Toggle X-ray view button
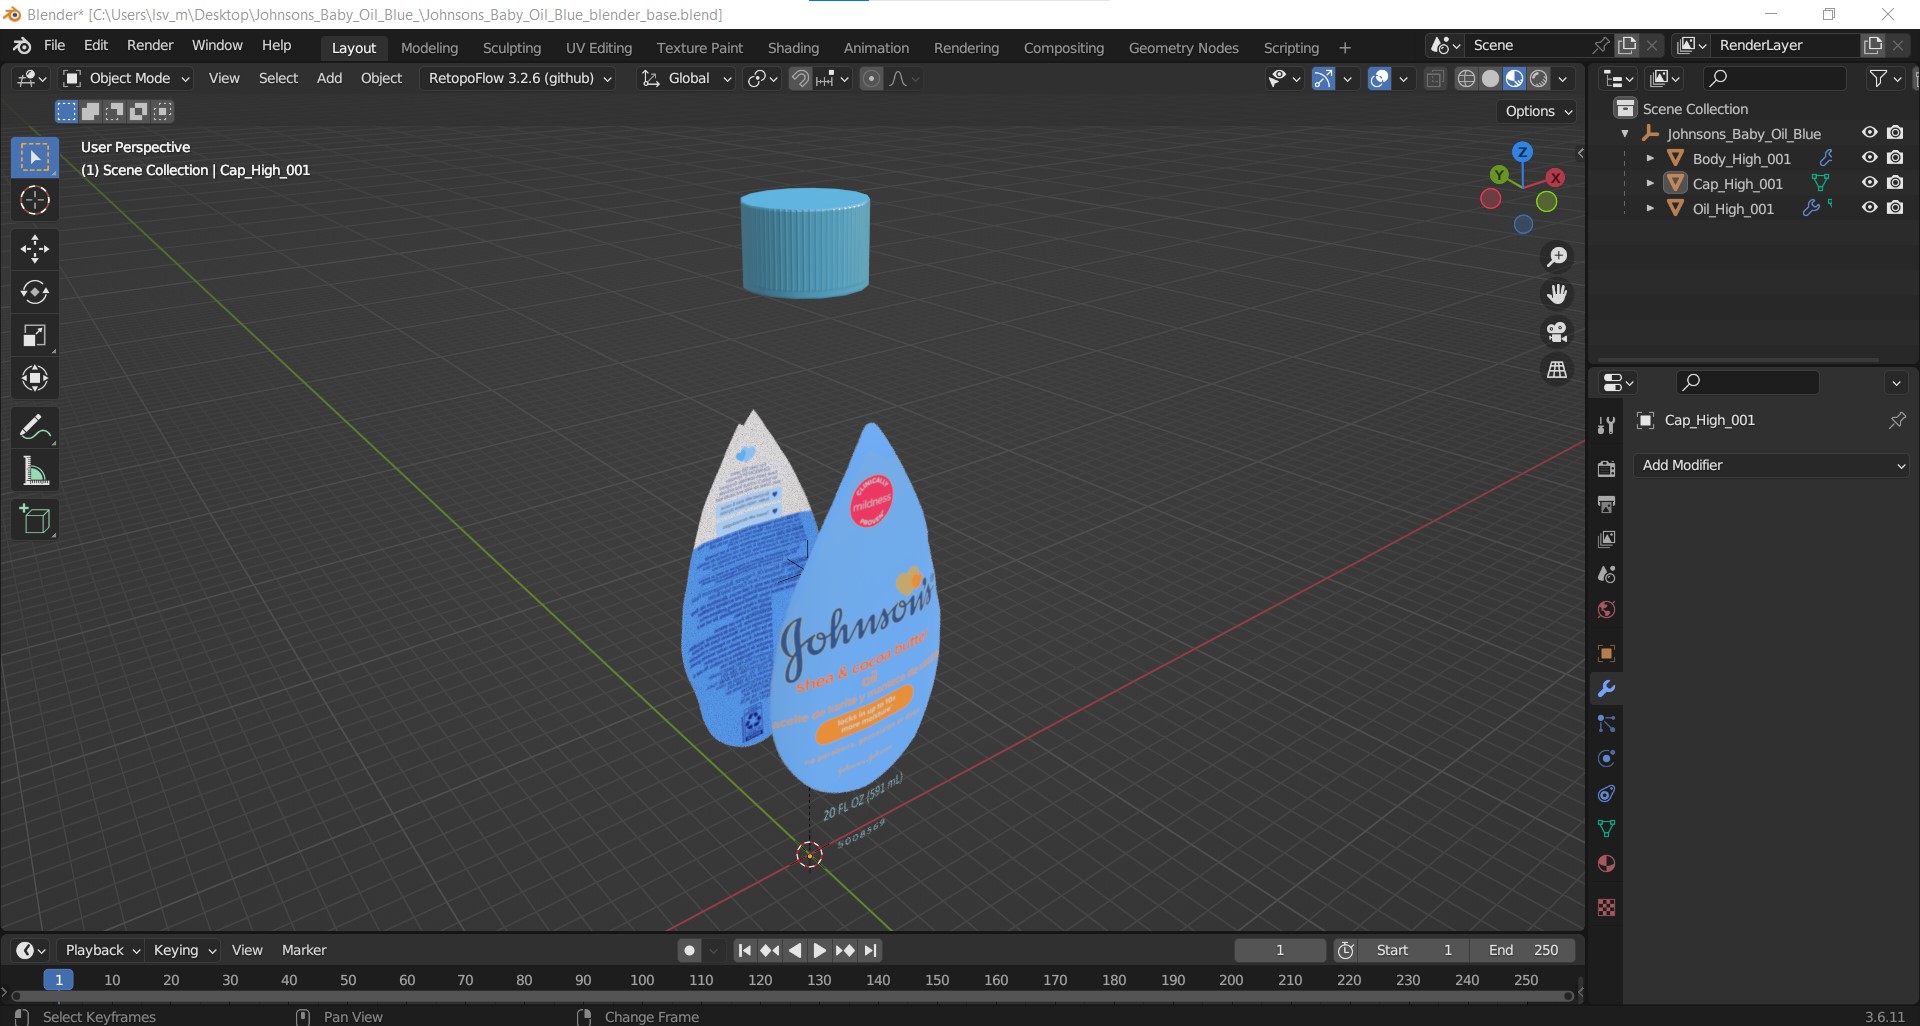The width and height of the screenshot is (1920, 1026). [1435, 79]
